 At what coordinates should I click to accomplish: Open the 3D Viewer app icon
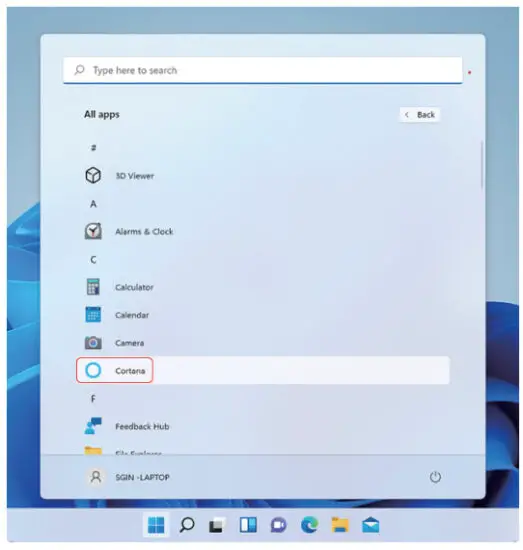pyautogui.click(x=93, y=175)
